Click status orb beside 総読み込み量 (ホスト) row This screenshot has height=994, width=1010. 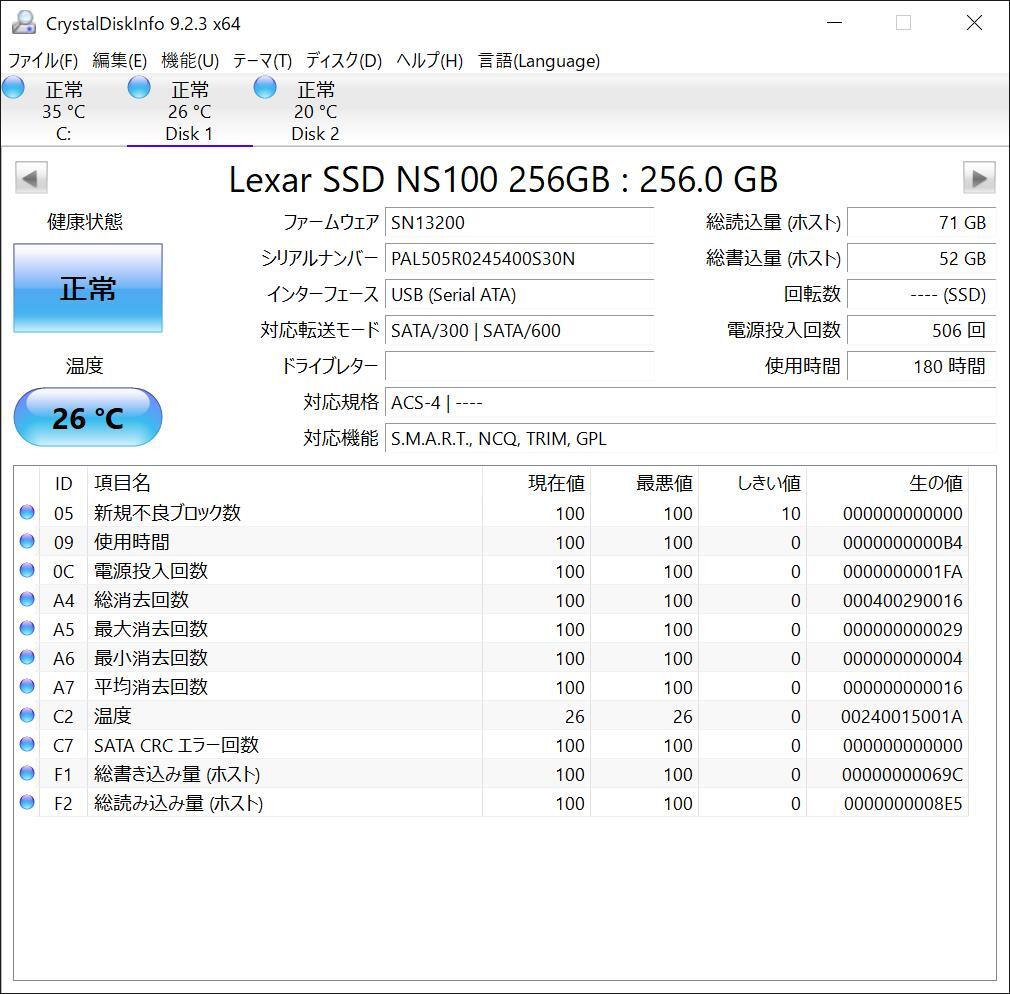[x=27, y=803]
